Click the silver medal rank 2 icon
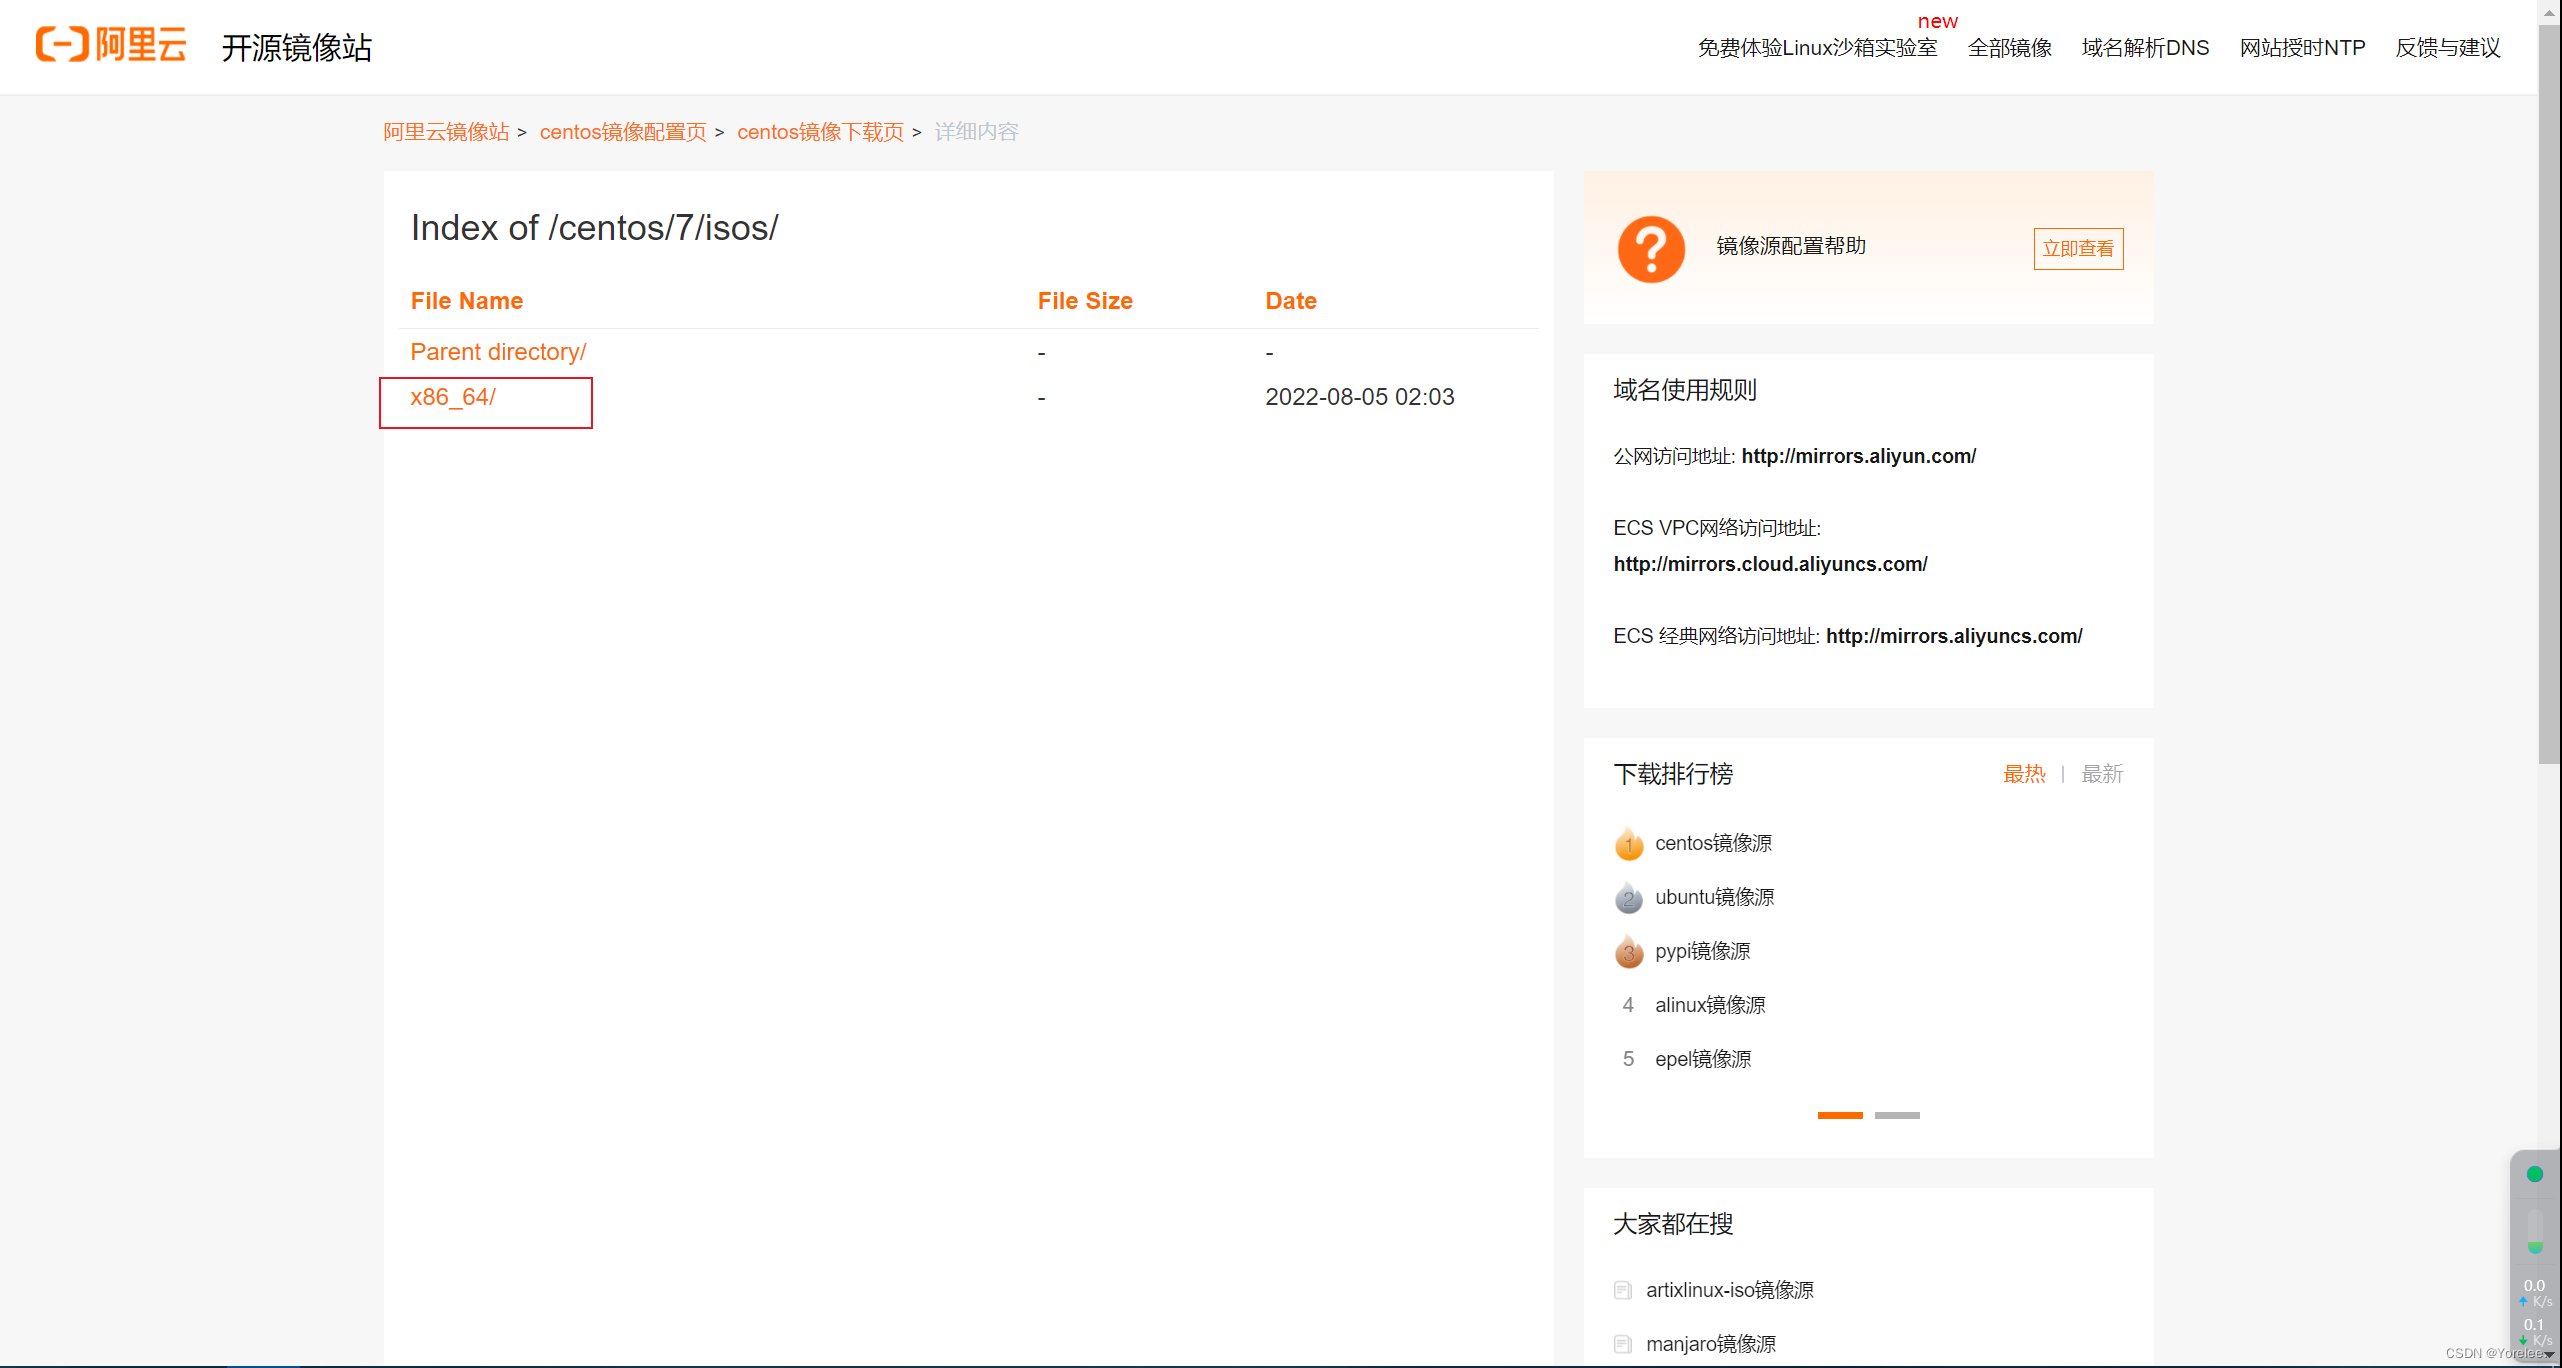Screen dimensions: 2562x1368 (1628, 898)
